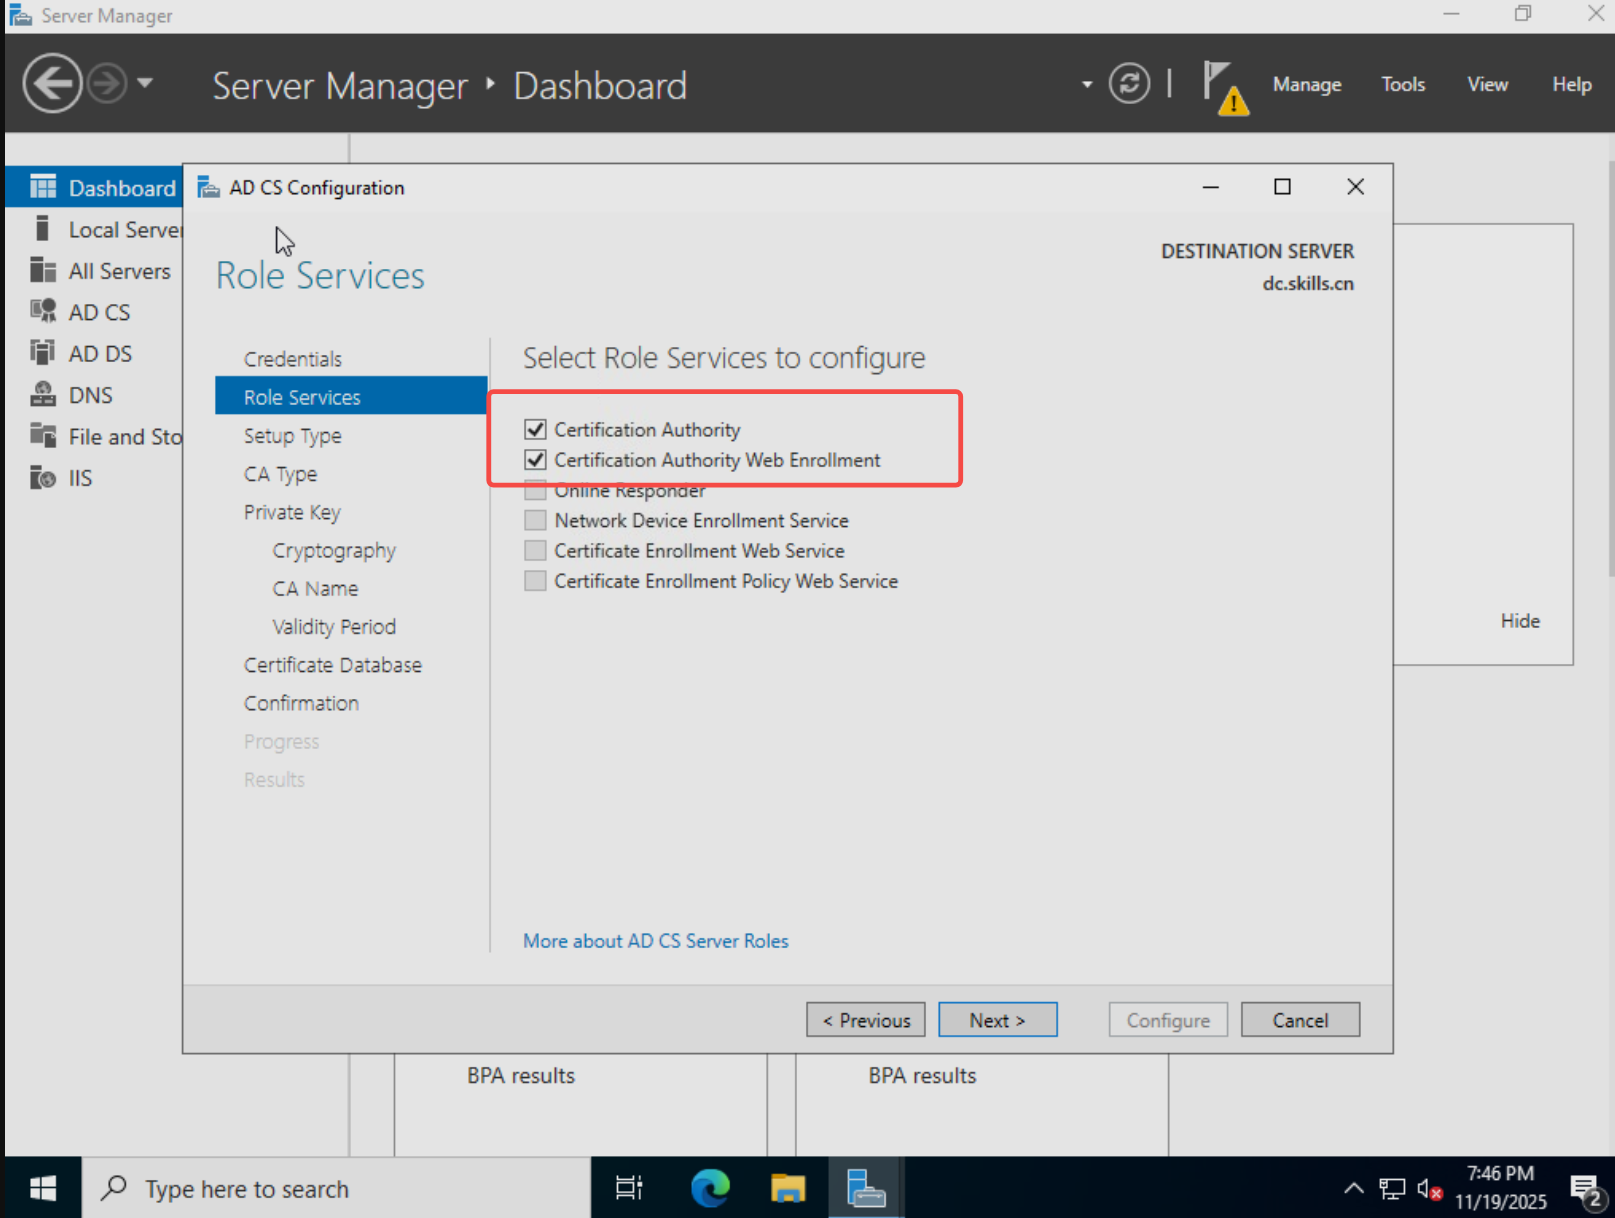Viewport: 1615px width, 1218px height.
Task: Click the taskbar clock showing 7:46 PM
Action: click(1500, 1187)
